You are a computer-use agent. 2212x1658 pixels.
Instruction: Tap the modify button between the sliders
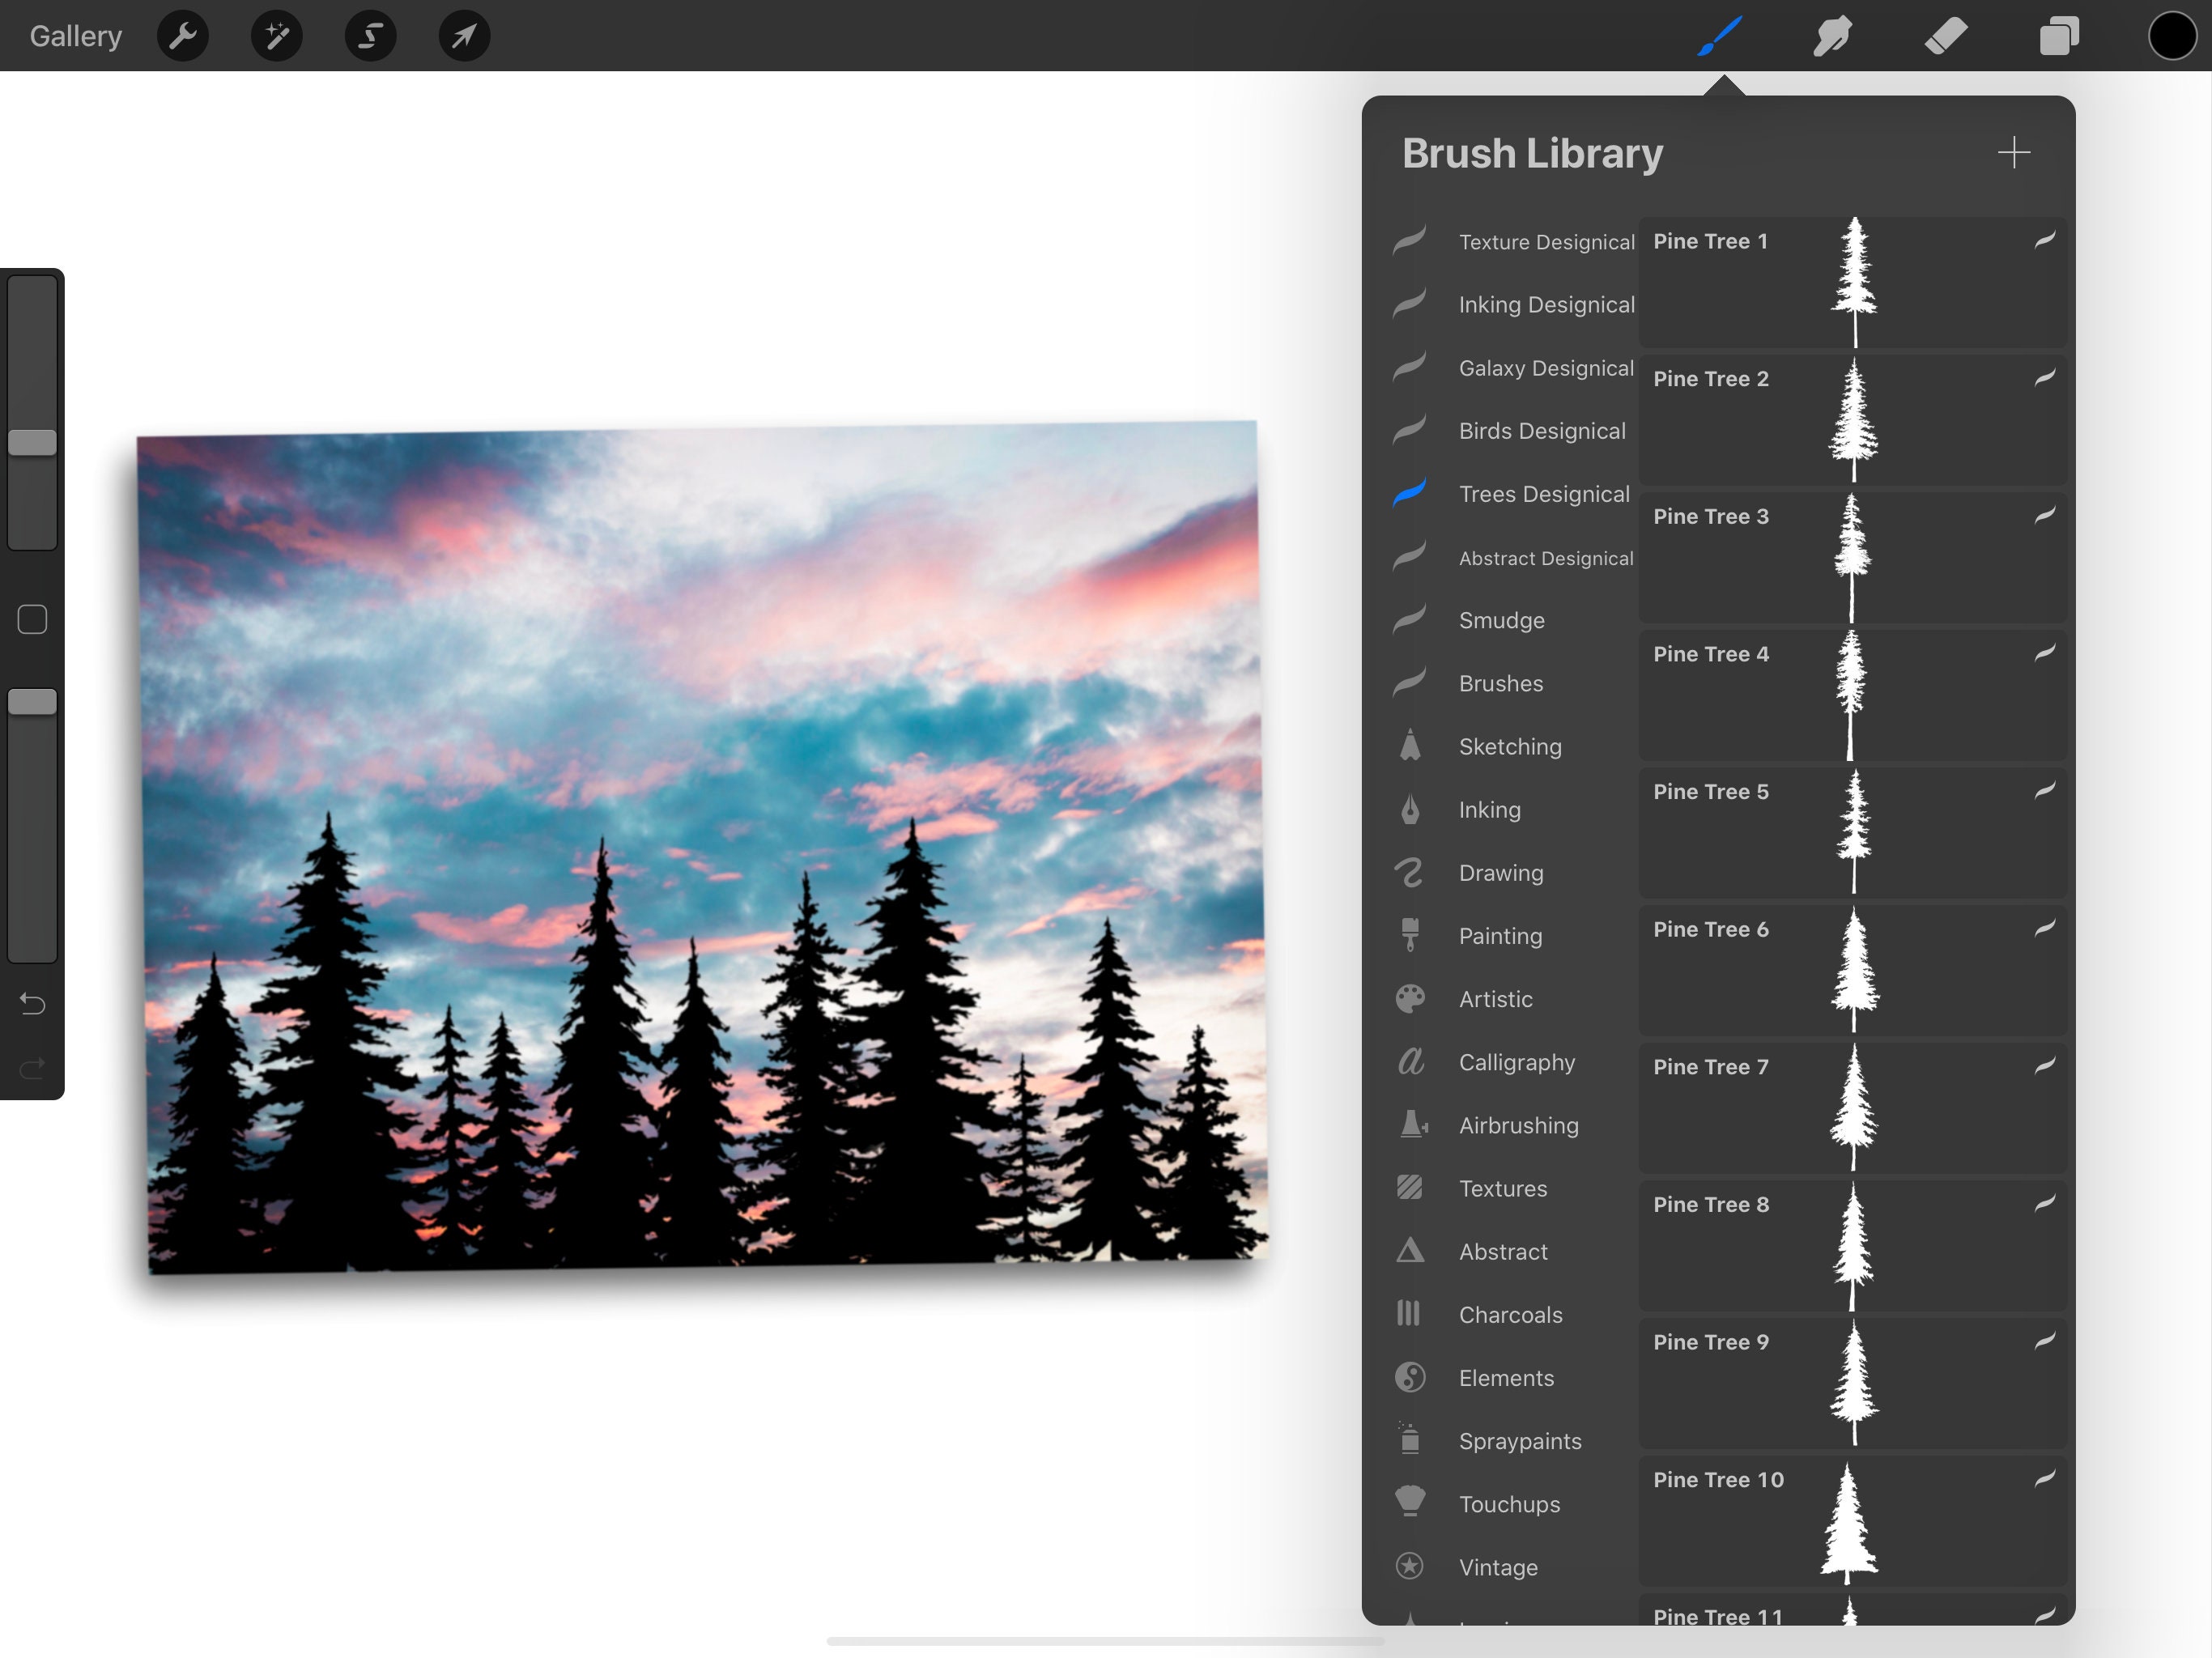click(x=31, y=619)
